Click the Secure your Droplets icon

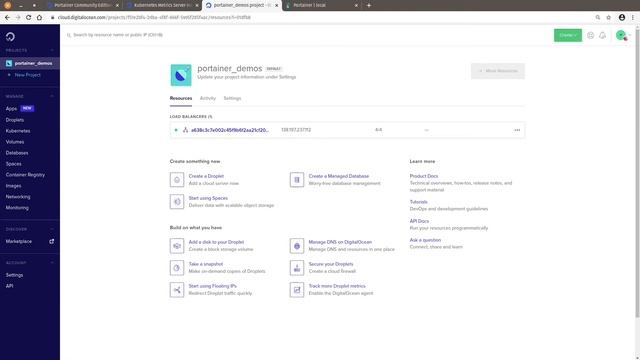click(x=297, y=268)
